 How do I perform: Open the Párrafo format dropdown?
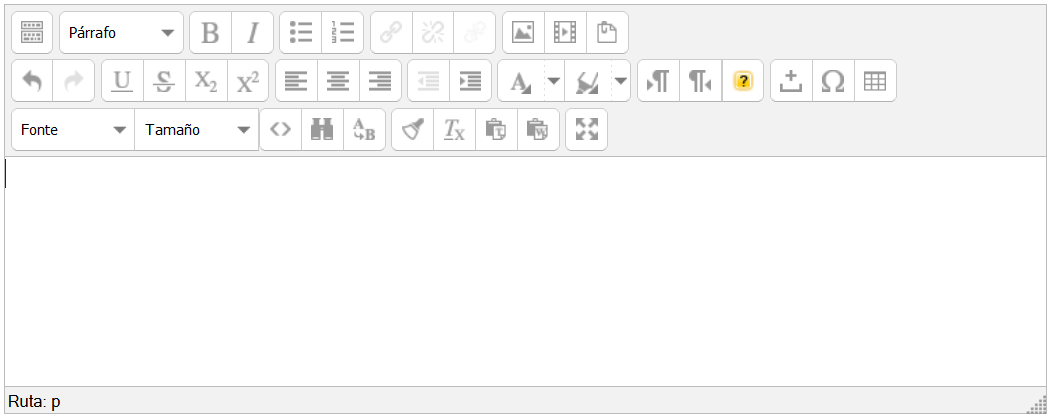pos(121,33)
